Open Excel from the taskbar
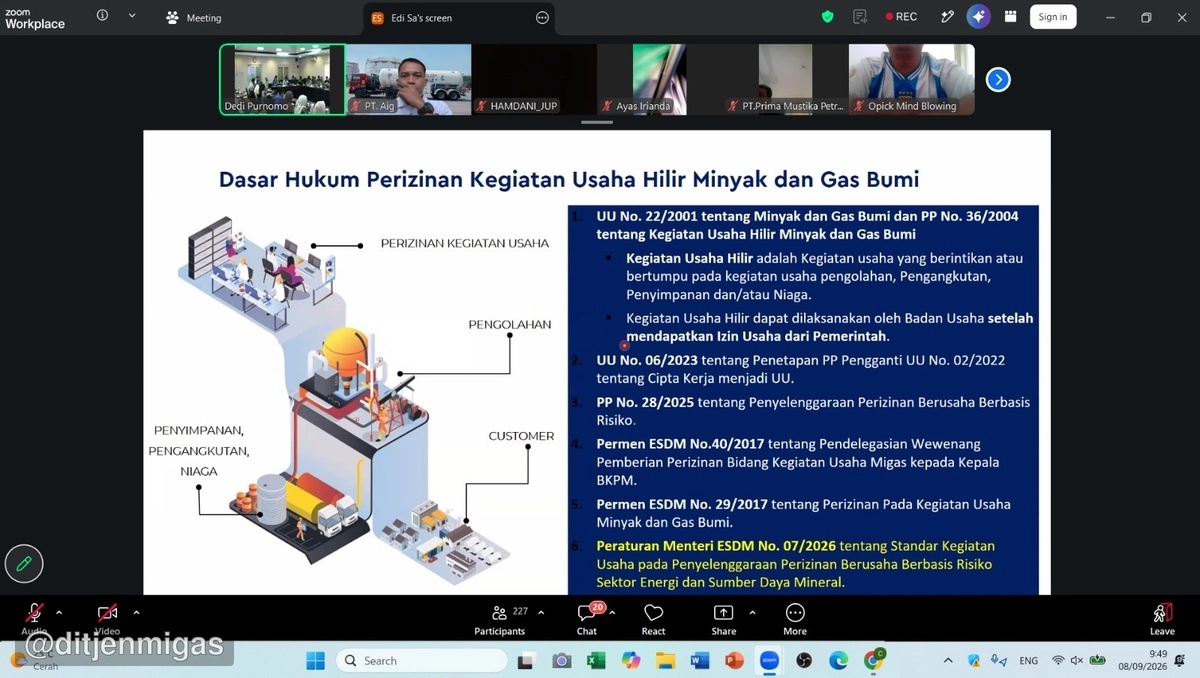 pos(596,661)
